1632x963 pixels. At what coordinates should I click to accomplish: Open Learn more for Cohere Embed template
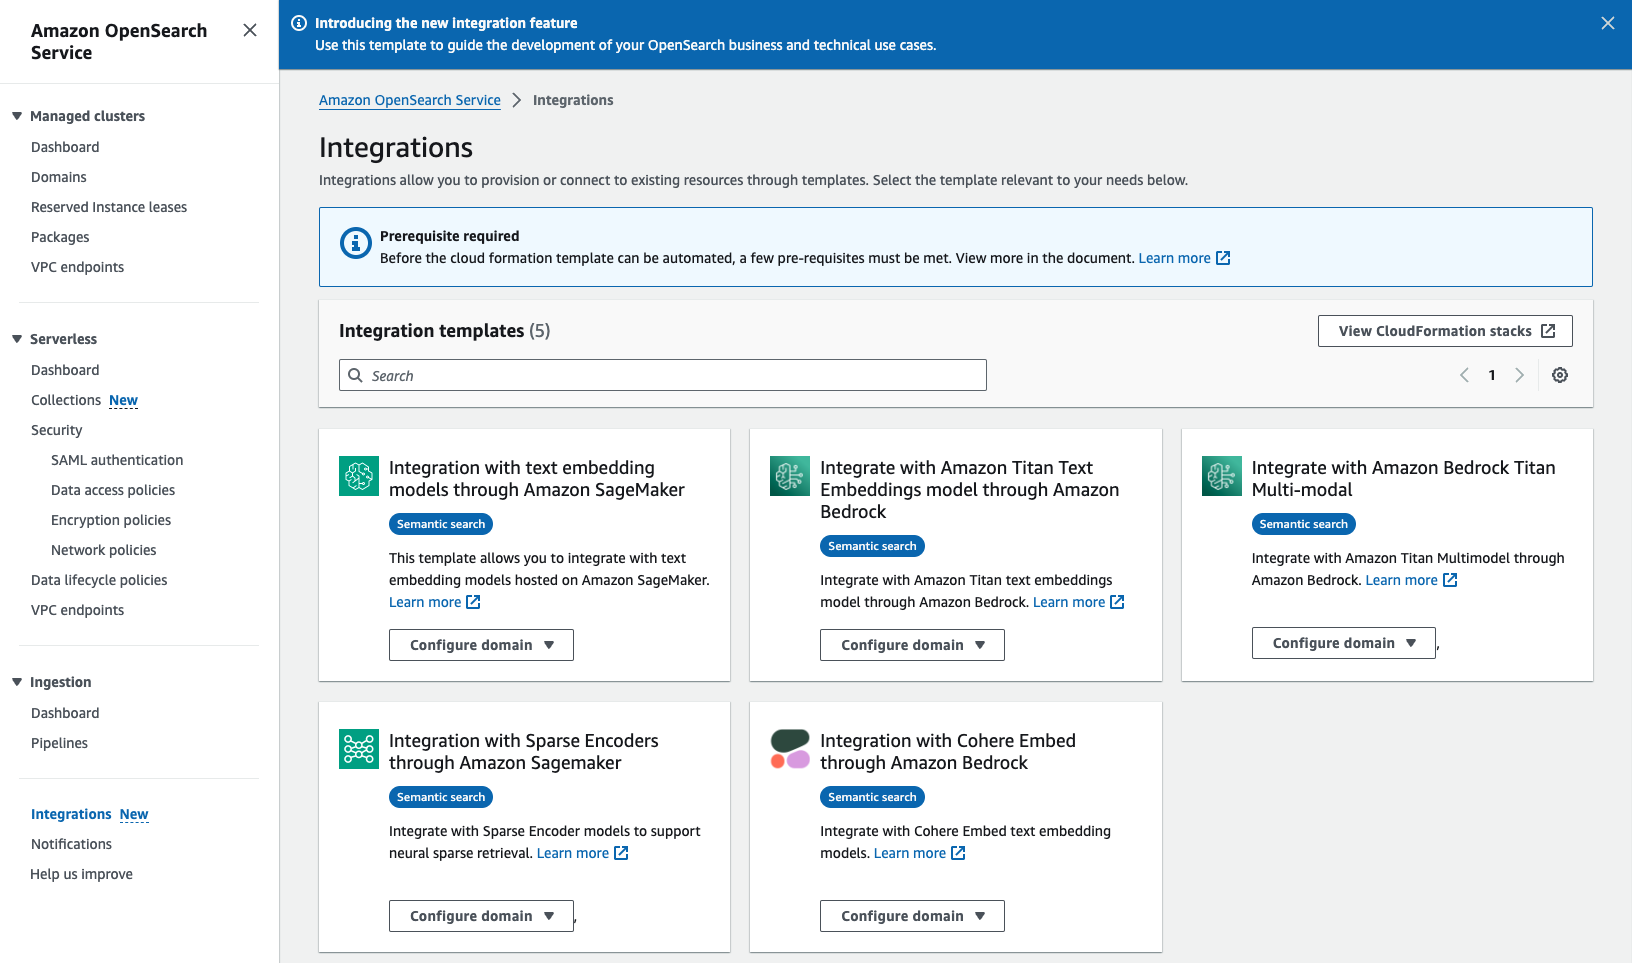pyautogui.click(x=920, y=853)
